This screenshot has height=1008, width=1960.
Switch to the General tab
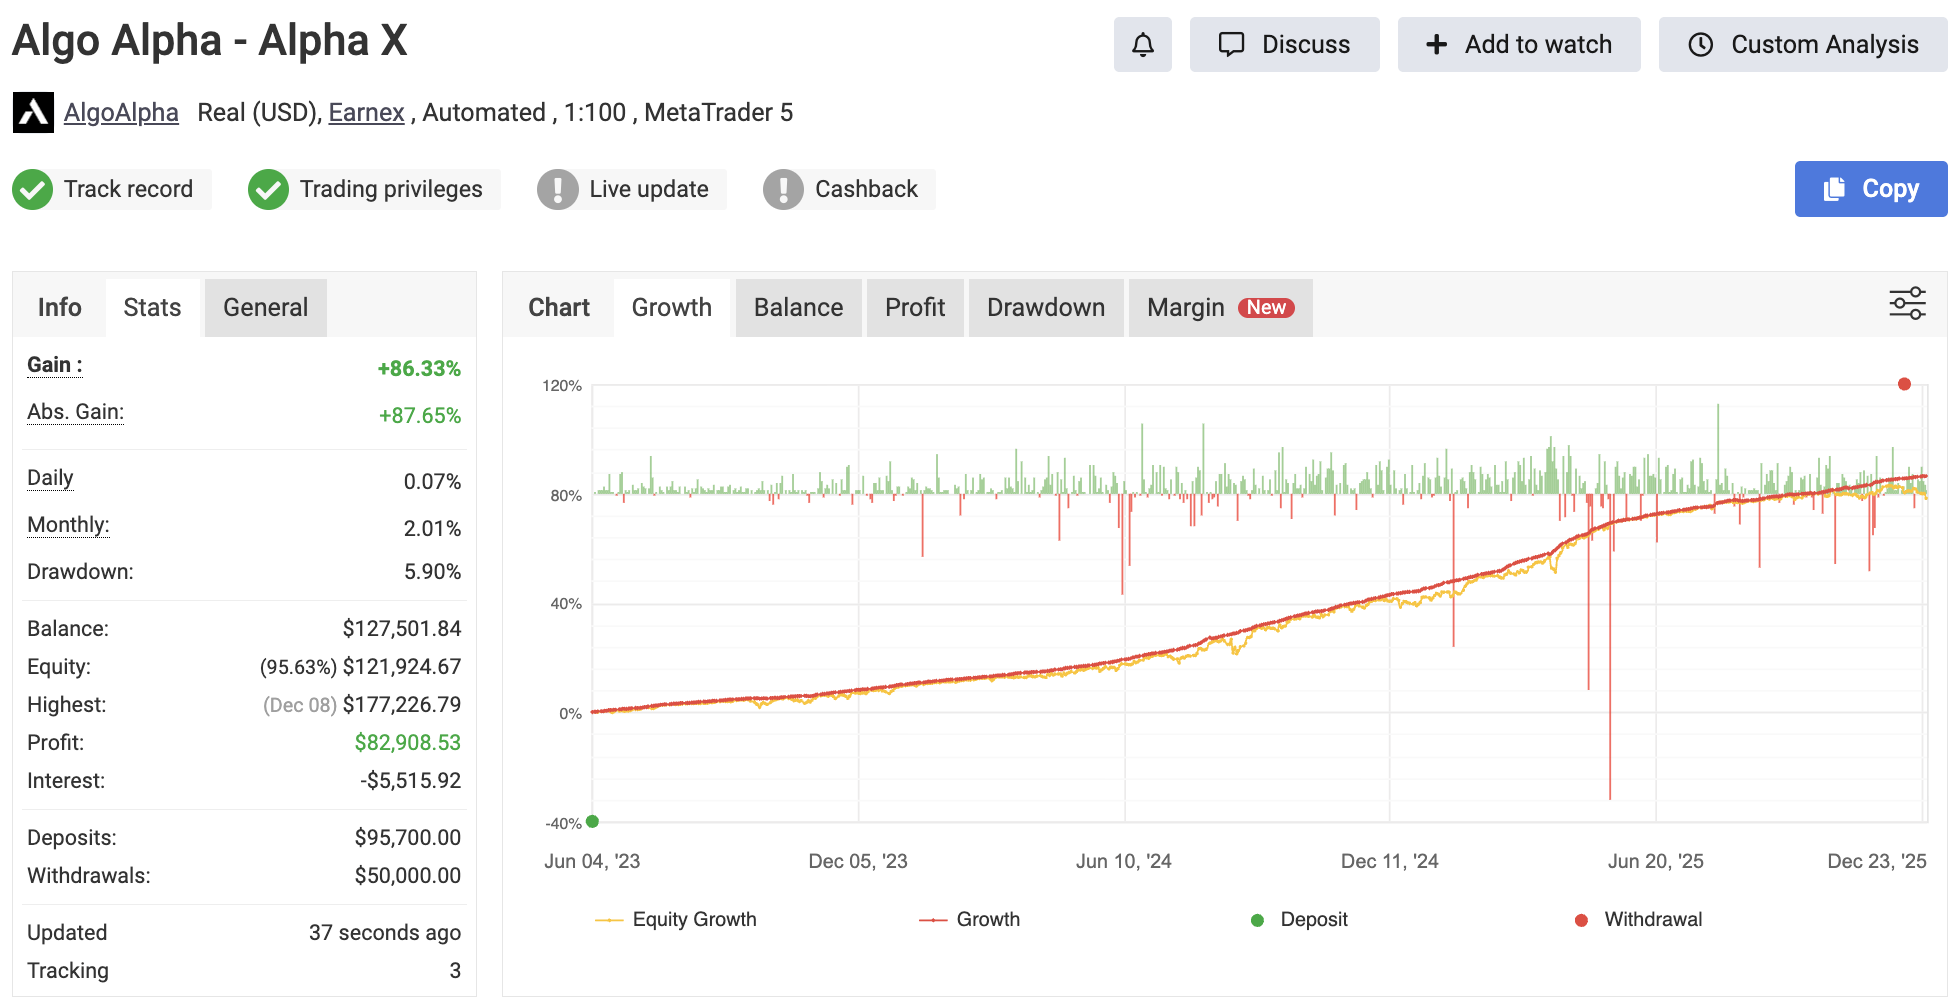tap(265, 307)
